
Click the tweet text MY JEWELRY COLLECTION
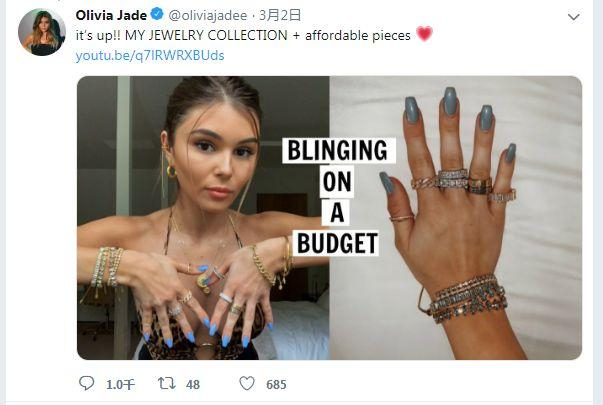pos(206,35)
